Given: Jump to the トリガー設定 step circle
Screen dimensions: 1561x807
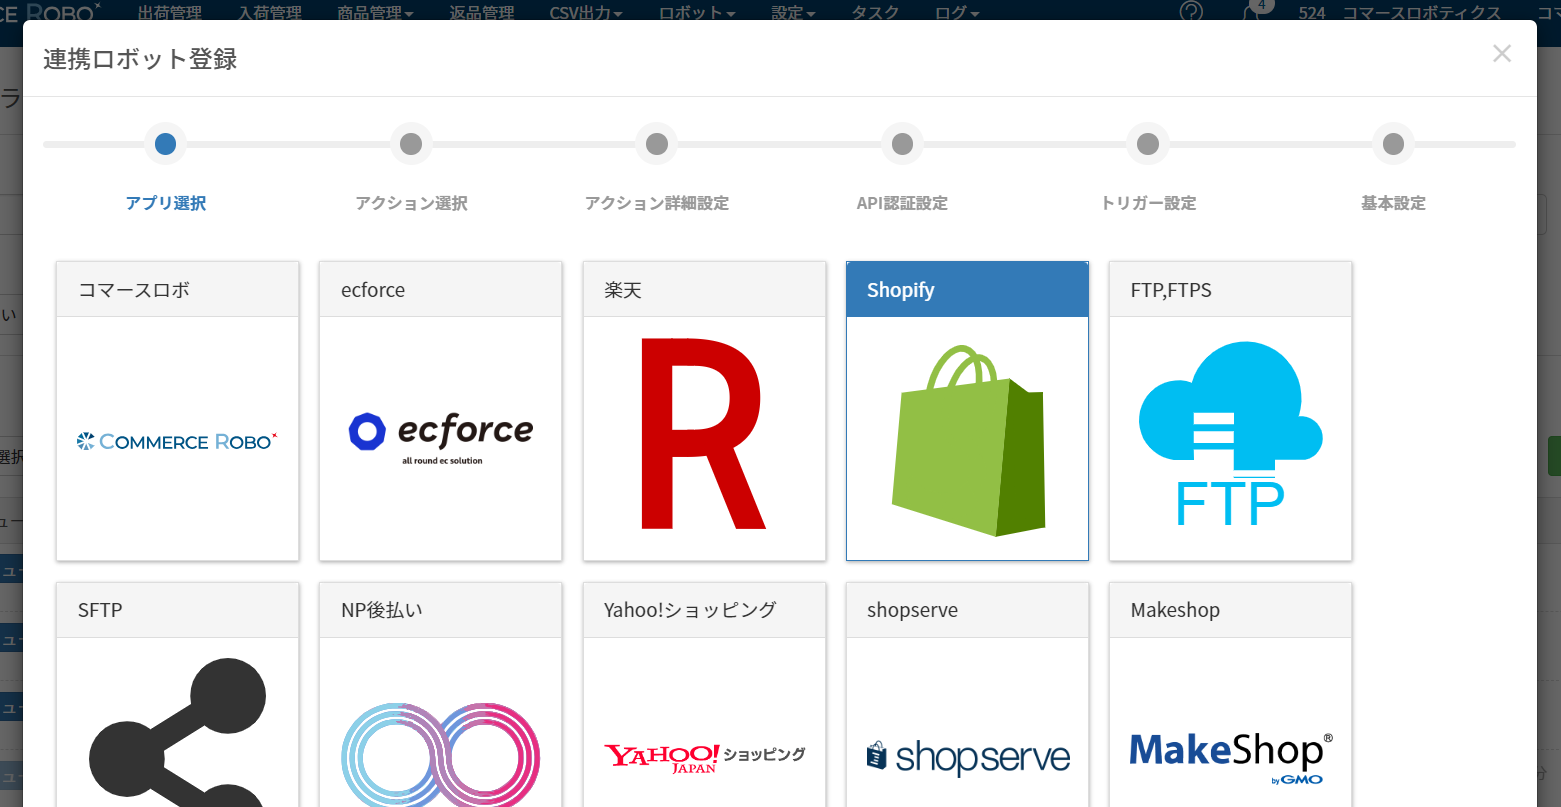Looking at the screenshot, I should pos(1148,144).
